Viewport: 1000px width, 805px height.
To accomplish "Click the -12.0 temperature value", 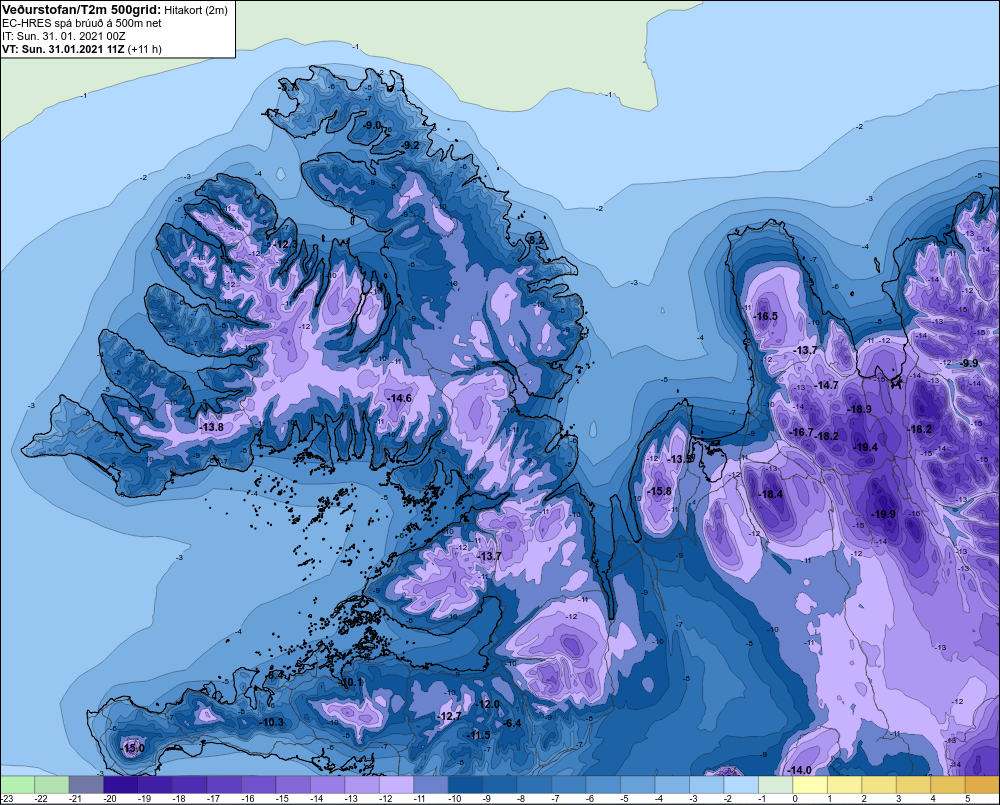I will (488, 704).
